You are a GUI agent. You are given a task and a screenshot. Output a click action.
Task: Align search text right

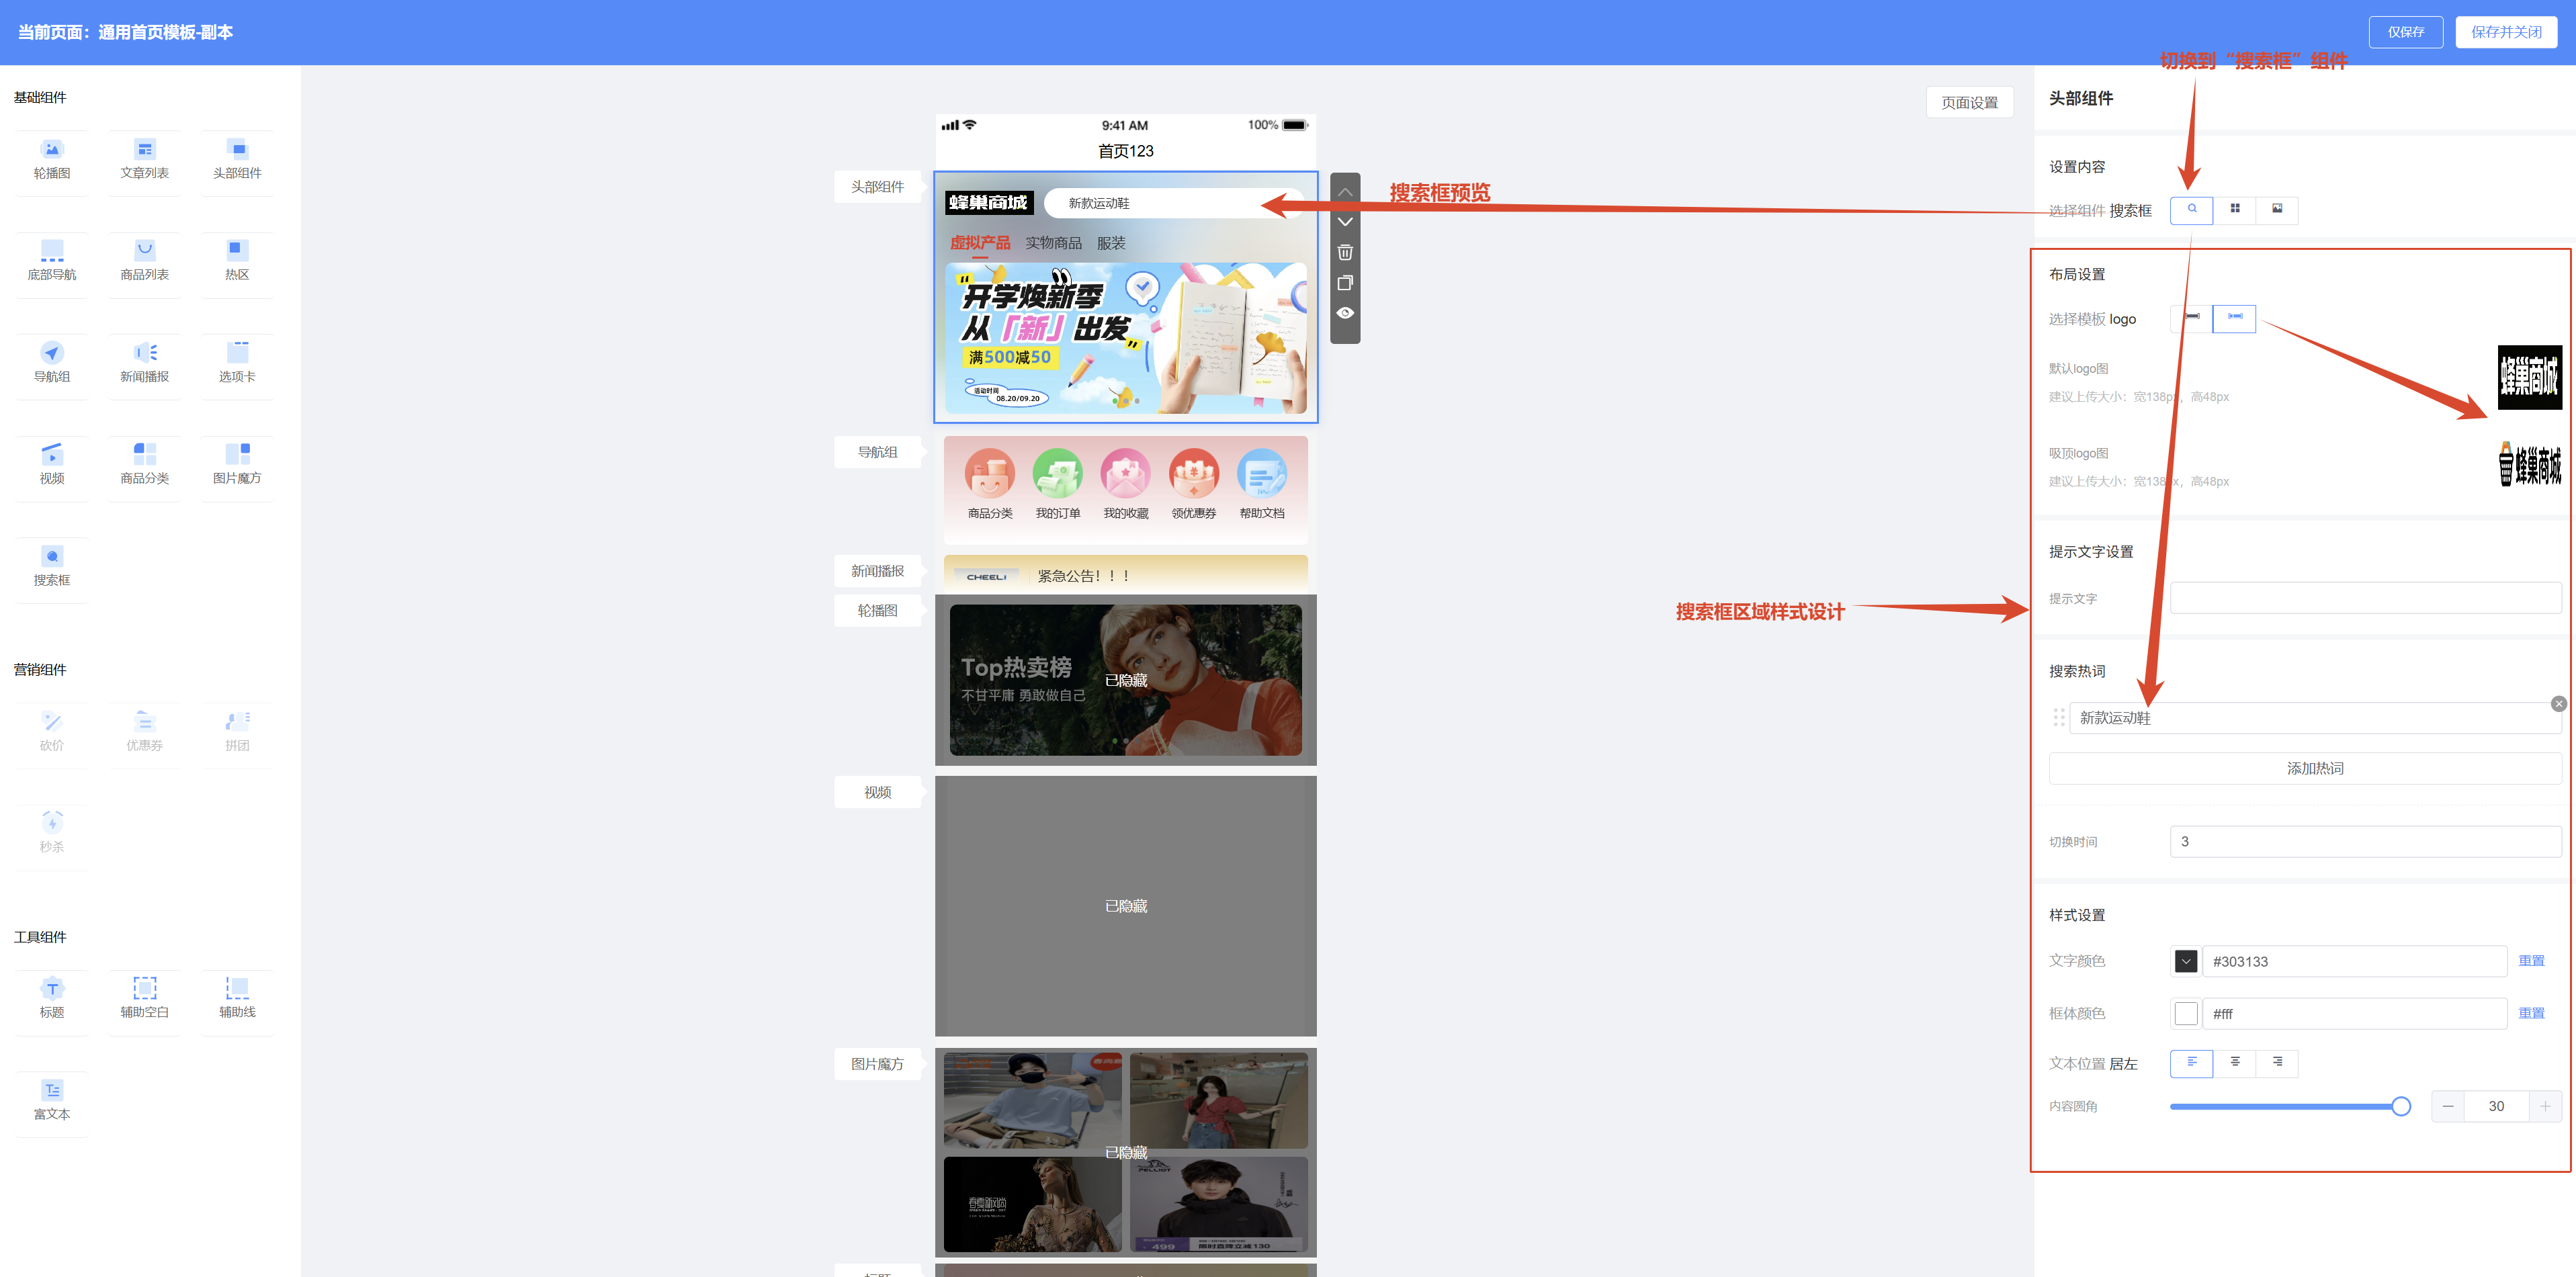pyautogui.click(x=2277, y=1063)
